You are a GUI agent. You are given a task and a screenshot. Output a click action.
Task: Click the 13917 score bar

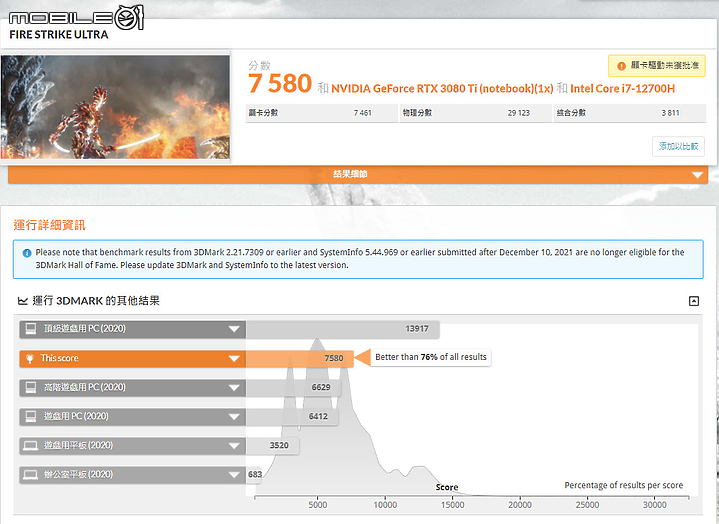click(x=343, y=329)
